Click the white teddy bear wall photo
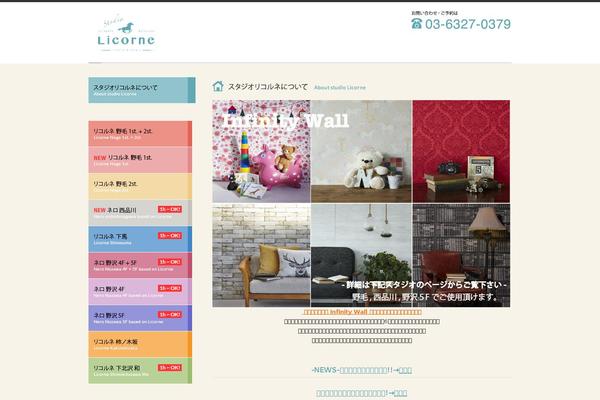 [x=361, y=152]
